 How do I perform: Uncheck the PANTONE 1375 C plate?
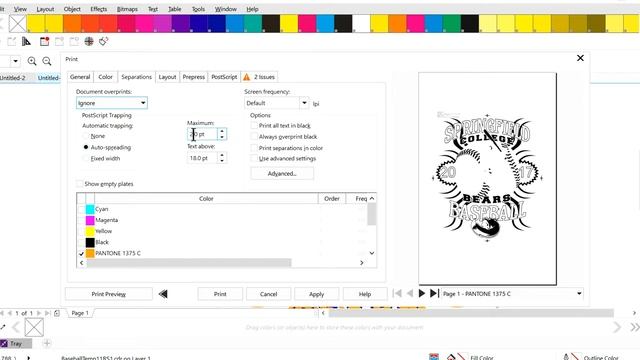click(81, 253)
